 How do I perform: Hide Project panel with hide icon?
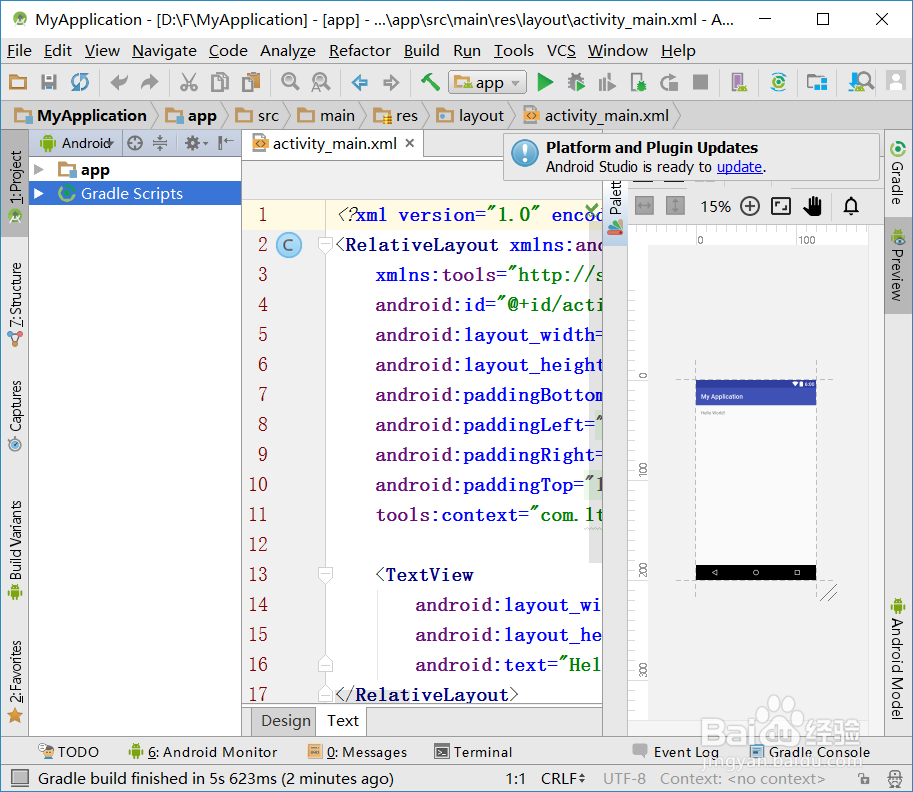click(225, 143)
